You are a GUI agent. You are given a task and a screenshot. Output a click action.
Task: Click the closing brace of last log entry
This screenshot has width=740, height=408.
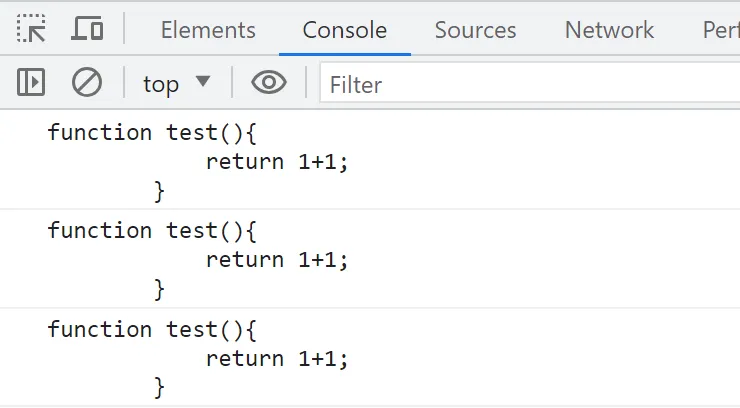tap(159, 387)
